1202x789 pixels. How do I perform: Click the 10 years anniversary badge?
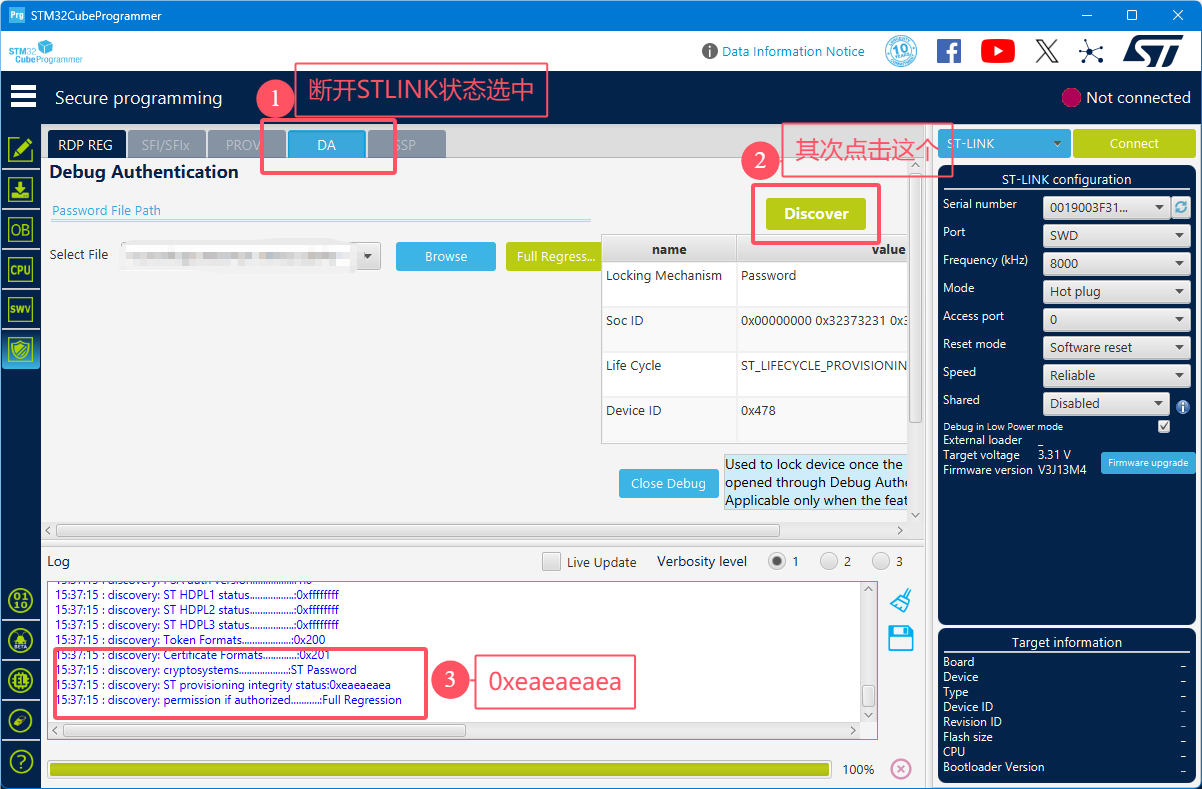[901, 51]
